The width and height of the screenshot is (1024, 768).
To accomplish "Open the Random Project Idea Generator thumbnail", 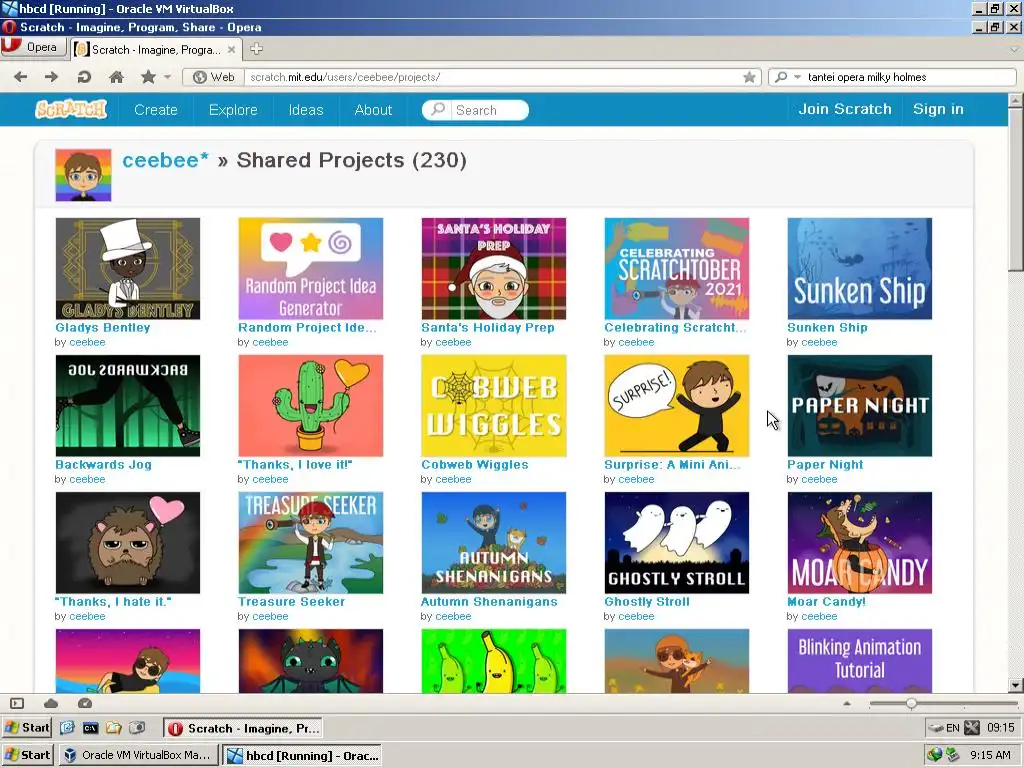I will click(x=311, y=268).
